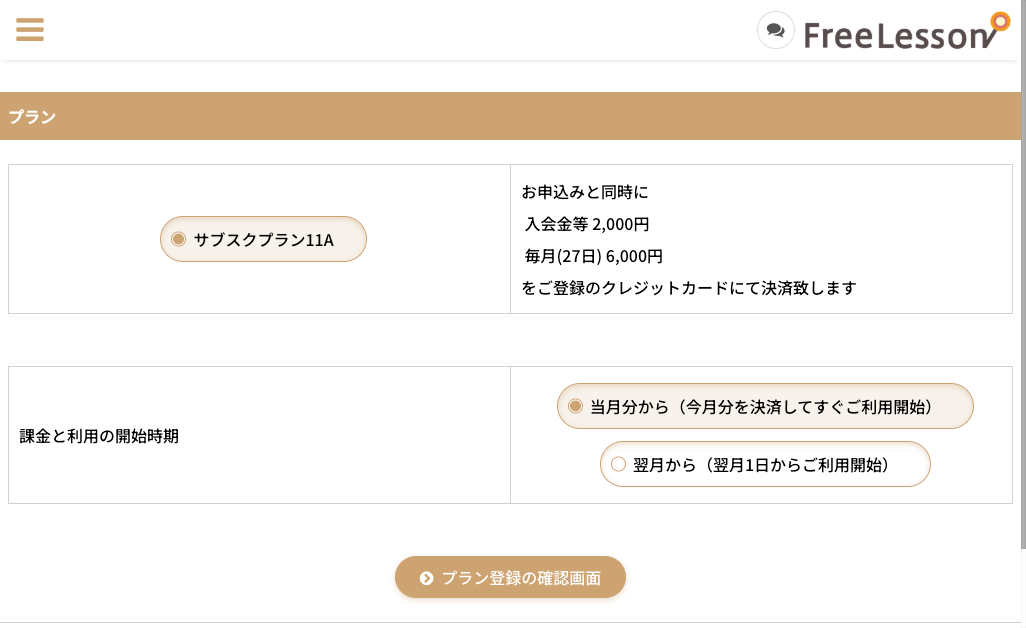Click the 毎月(27日) 6,000円 text
This screenshot has width=1026, height=628.
click(593, 256)
